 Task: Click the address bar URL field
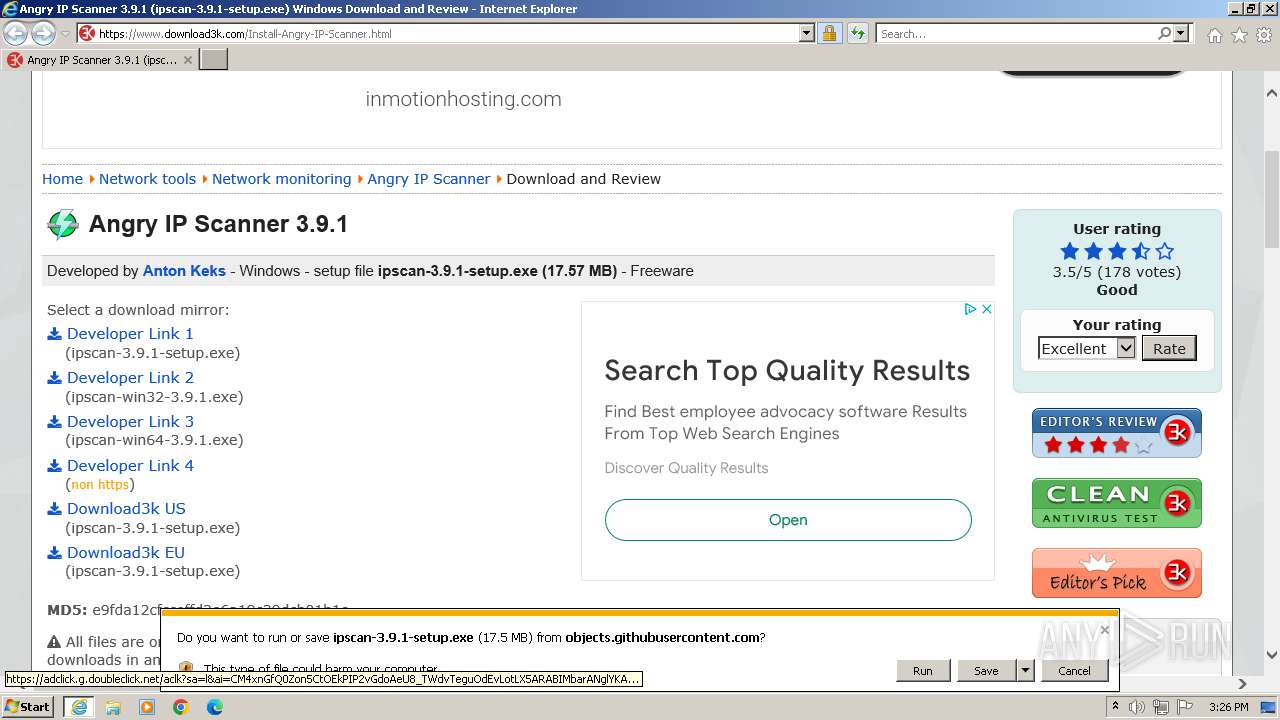pyautogui.click(x=445, y=33)
